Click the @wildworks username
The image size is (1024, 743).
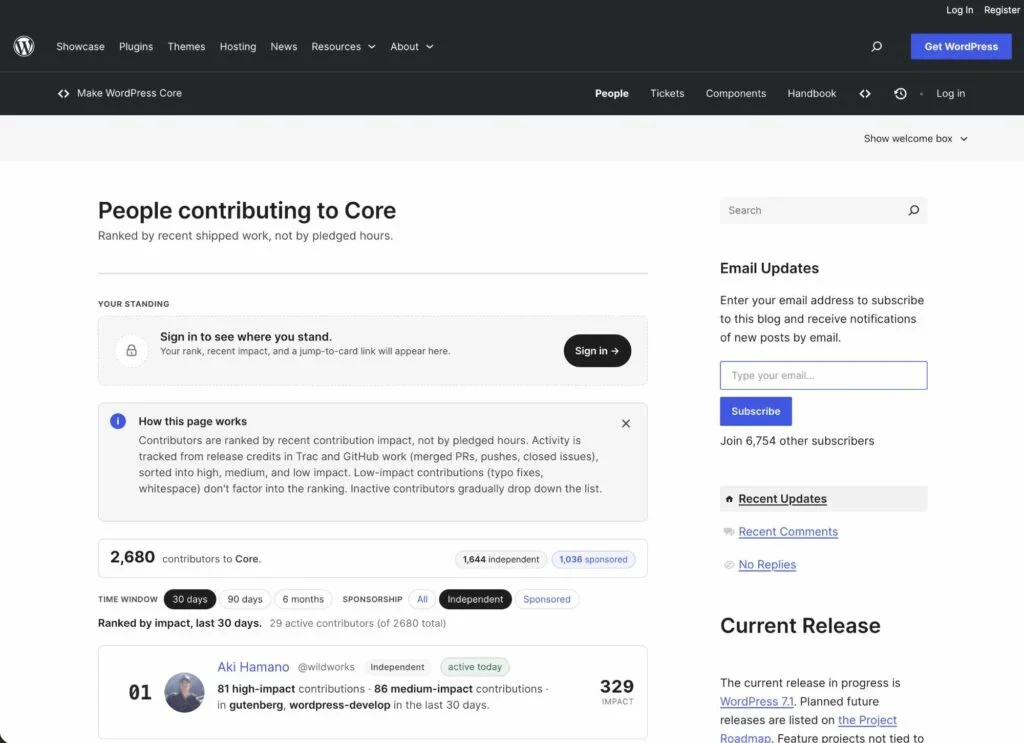(326, 667)
